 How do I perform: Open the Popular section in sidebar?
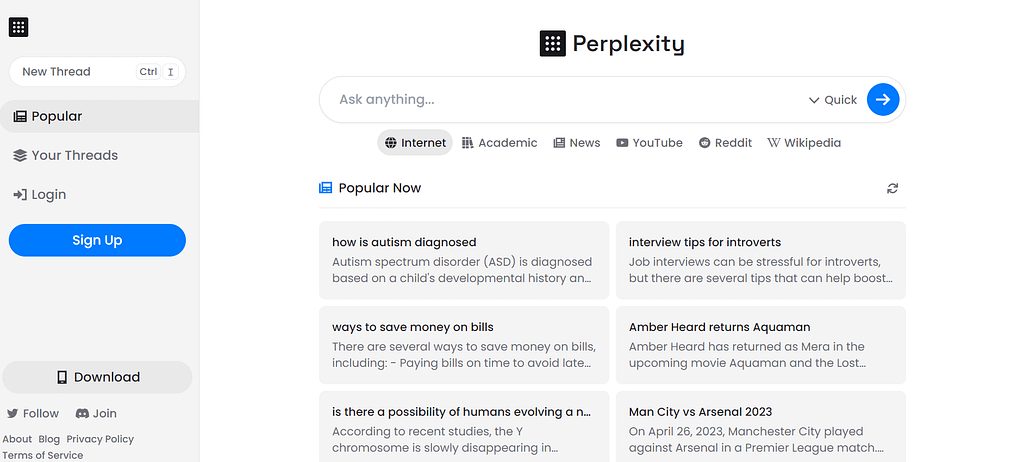point(99,116)
